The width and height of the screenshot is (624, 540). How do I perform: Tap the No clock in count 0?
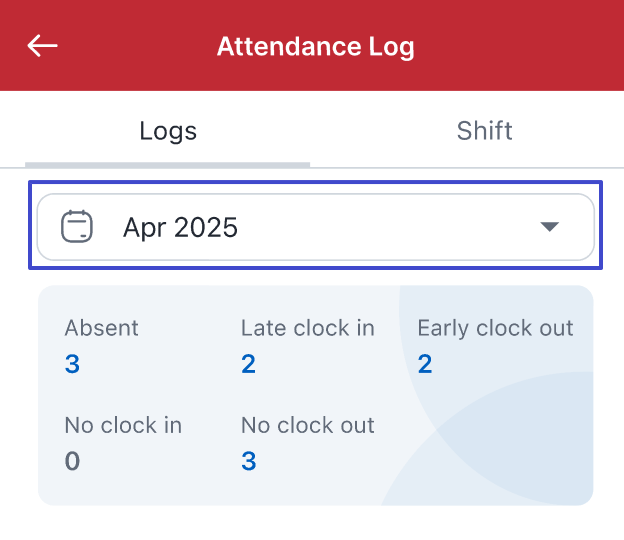(72, 461)
